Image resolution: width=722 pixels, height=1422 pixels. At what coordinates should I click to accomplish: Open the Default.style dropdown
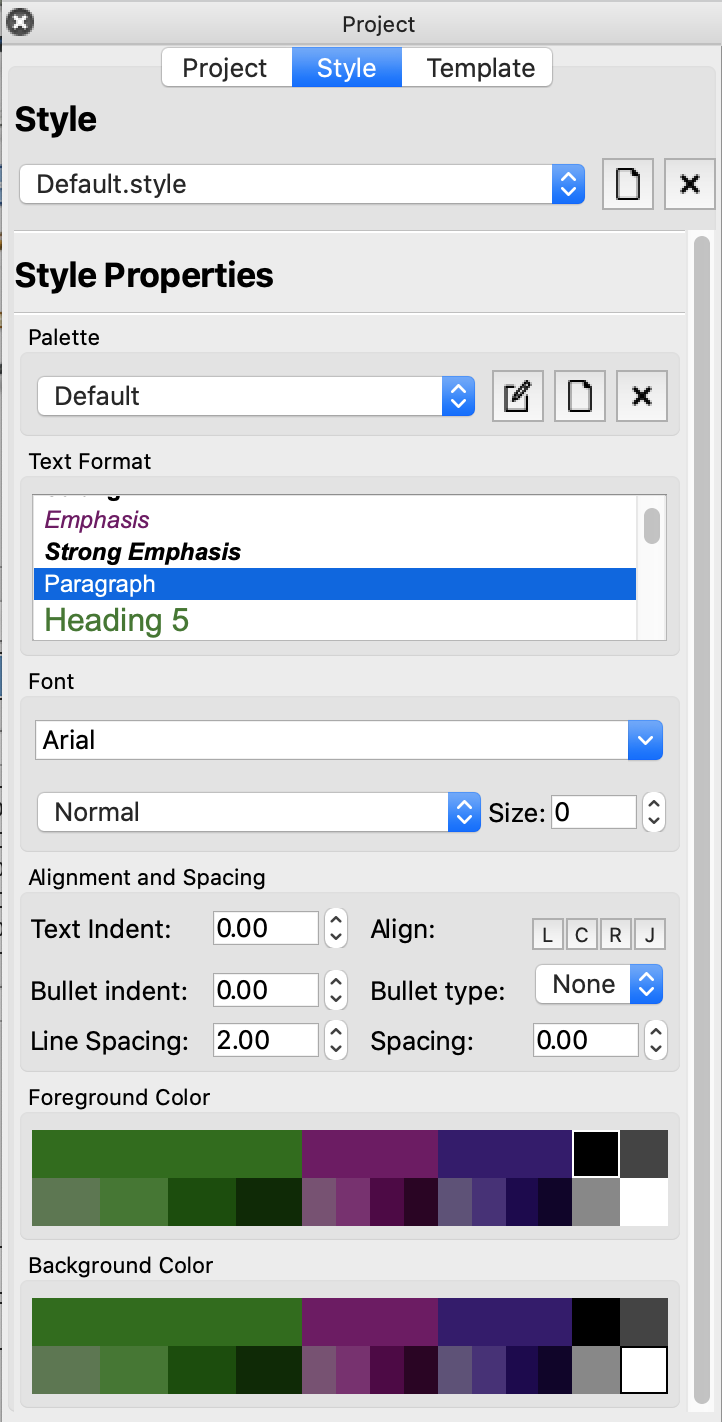click(301, 184)
